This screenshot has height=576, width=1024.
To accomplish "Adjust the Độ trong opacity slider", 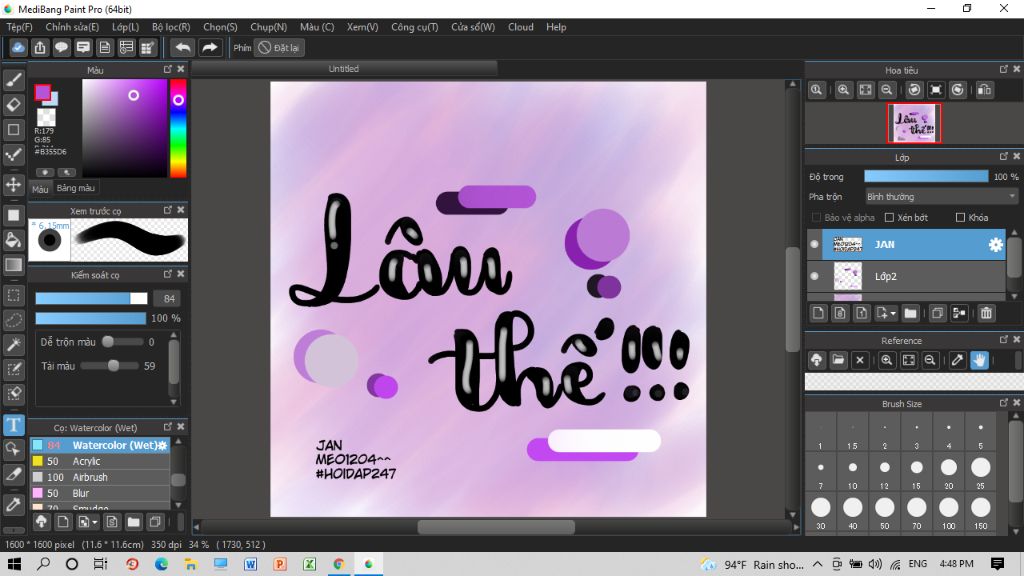I will (x=926, y=176).
